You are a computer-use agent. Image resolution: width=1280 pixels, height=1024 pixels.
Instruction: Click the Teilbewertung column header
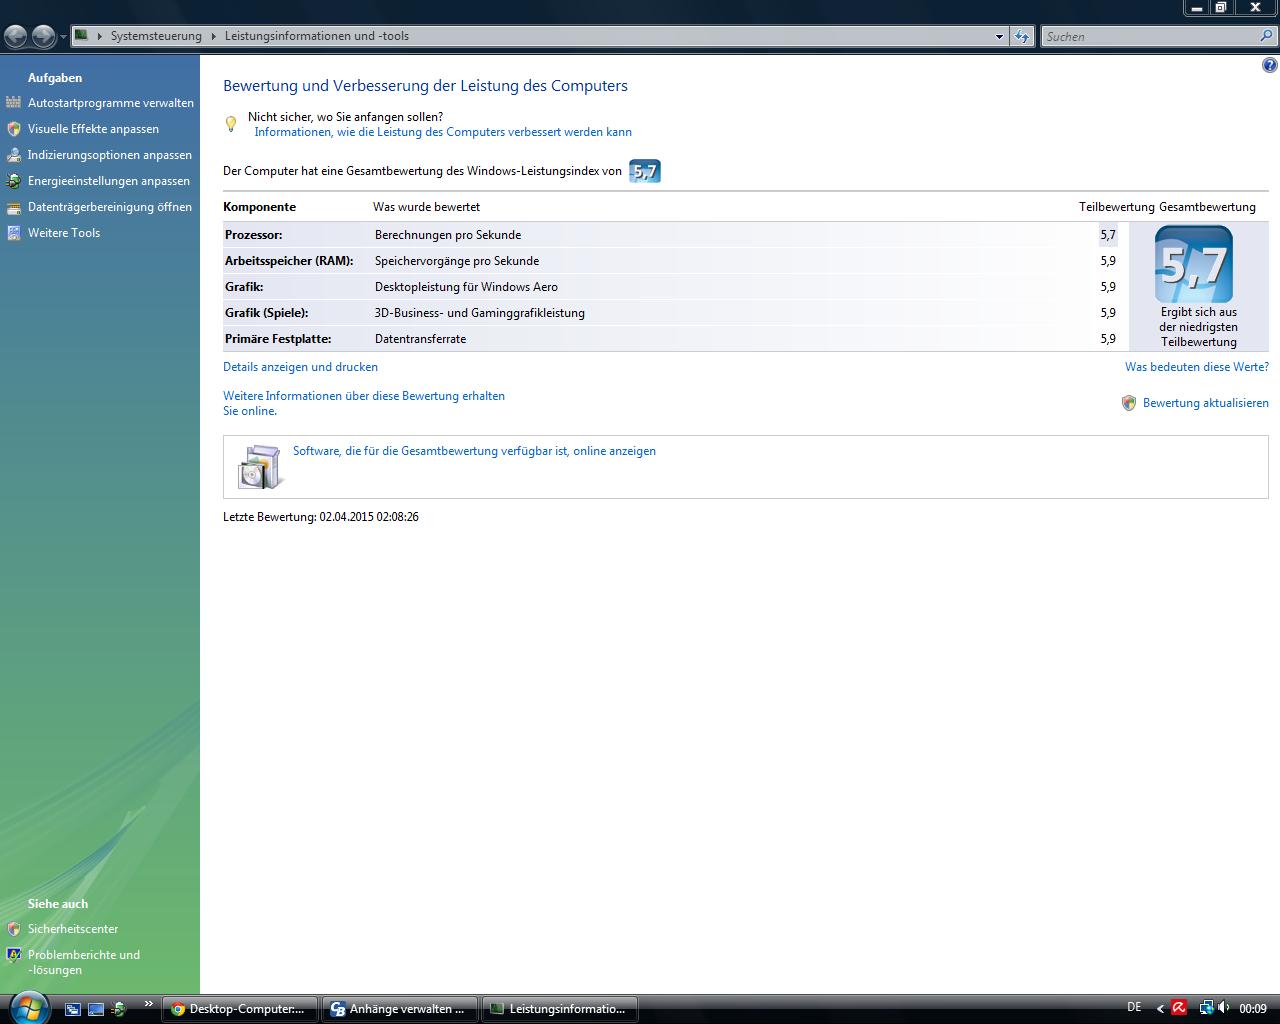click(x=1116, y=207)
